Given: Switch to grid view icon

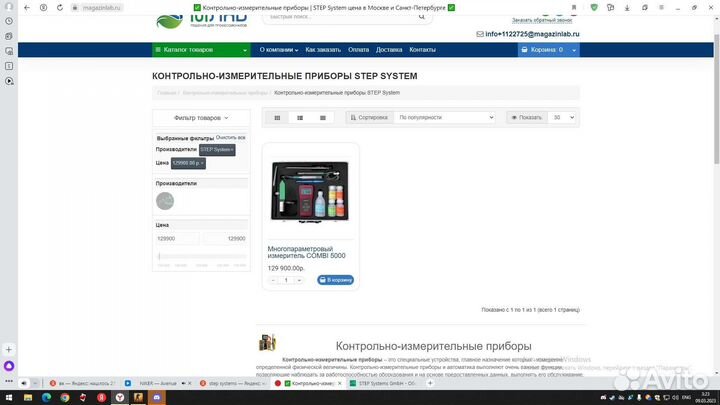Looking at the screenshot, I should (x=278, y=117).
